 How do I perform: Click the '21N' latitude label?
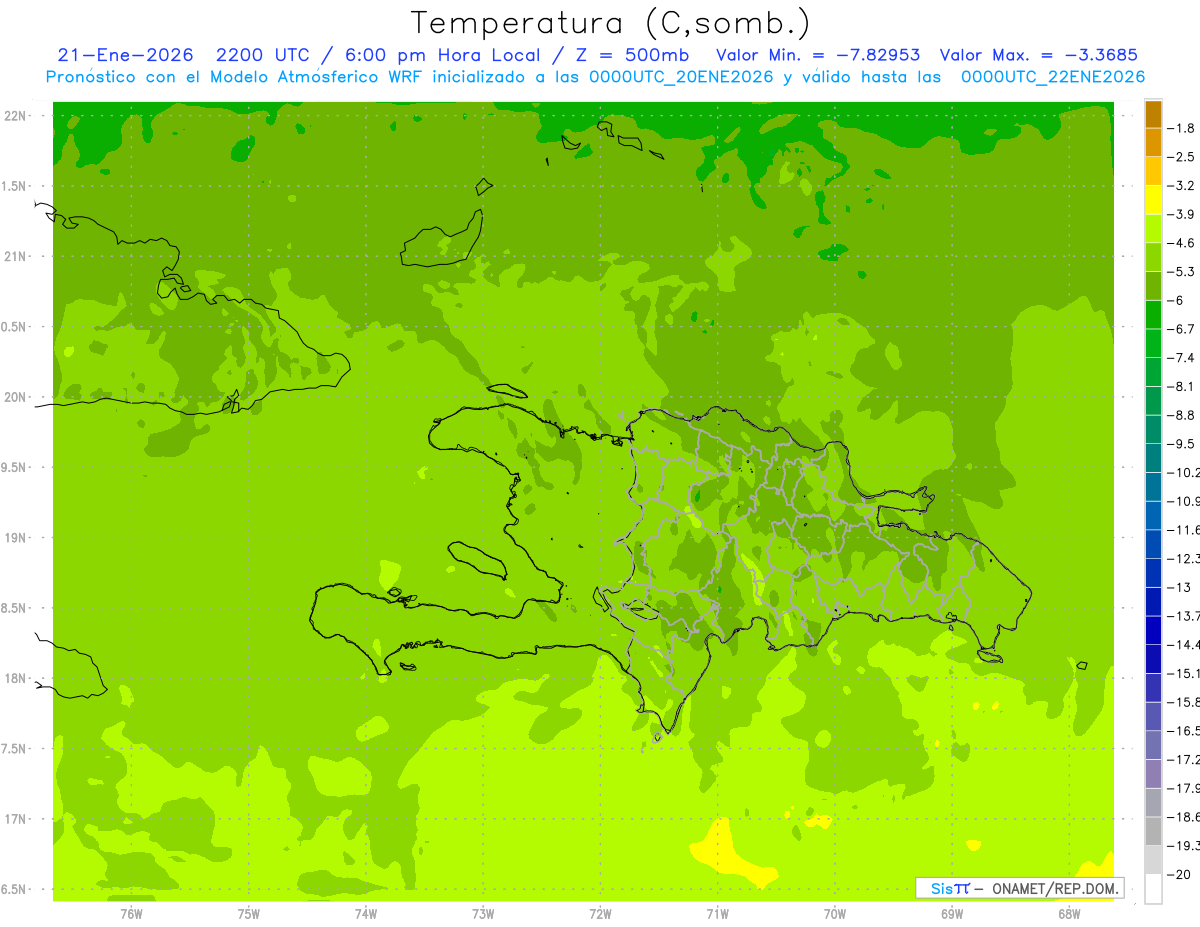[x=16, y=257]
